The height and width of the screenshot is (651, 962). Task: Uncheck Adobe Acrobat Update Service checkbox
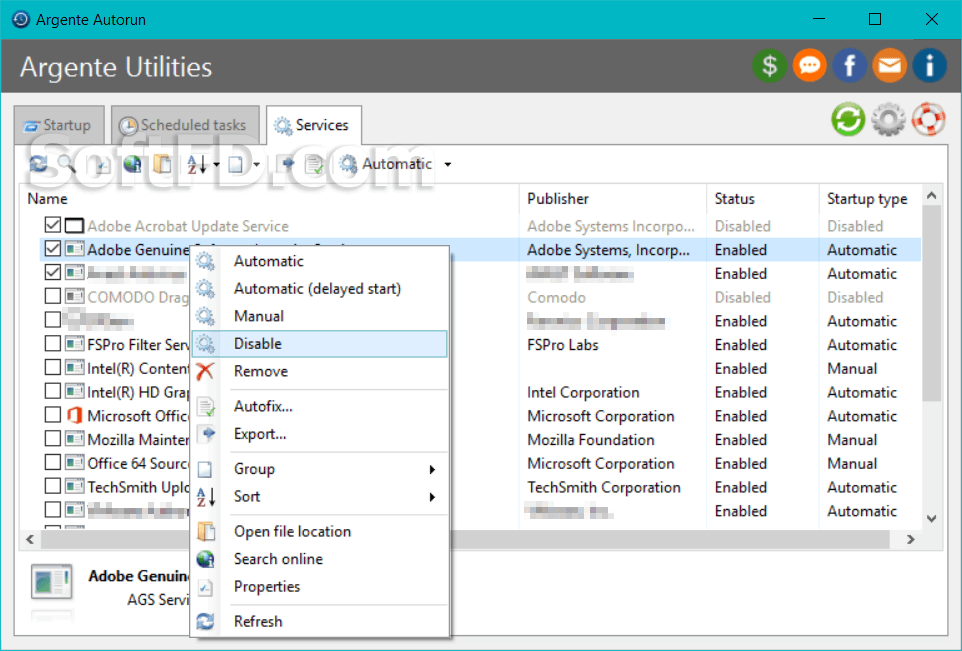coord(53,225)
